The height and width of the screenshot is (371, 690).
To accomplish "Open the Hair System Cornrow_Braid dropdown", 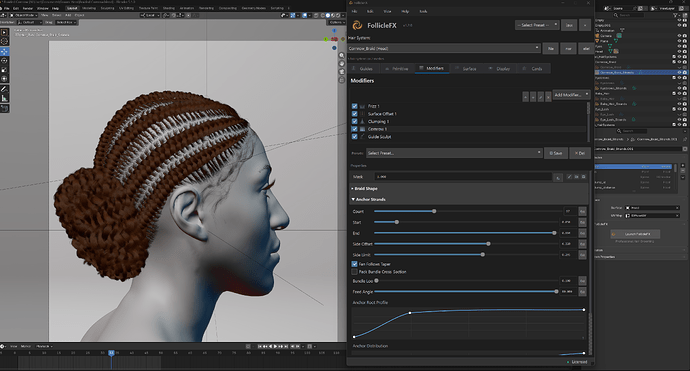I will (x=444, y=48).
